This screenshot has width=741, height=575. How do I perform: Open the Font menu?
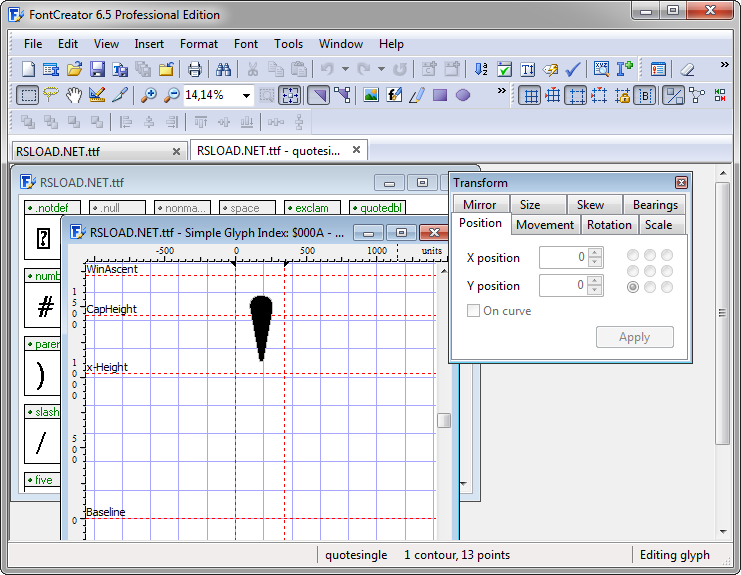coord(246,44)
